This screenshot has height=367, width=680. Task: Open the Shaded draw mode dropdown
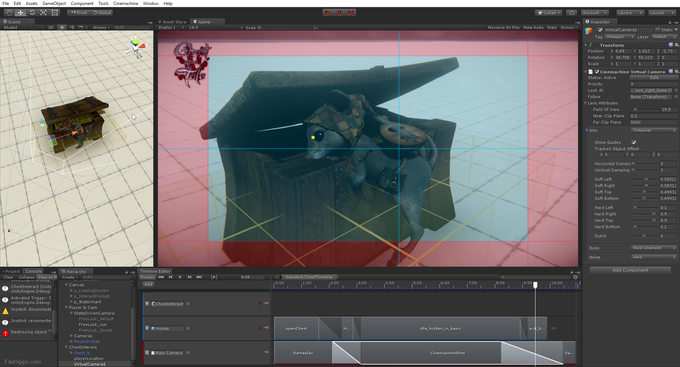pyautogui.click(x=23, y=27)
